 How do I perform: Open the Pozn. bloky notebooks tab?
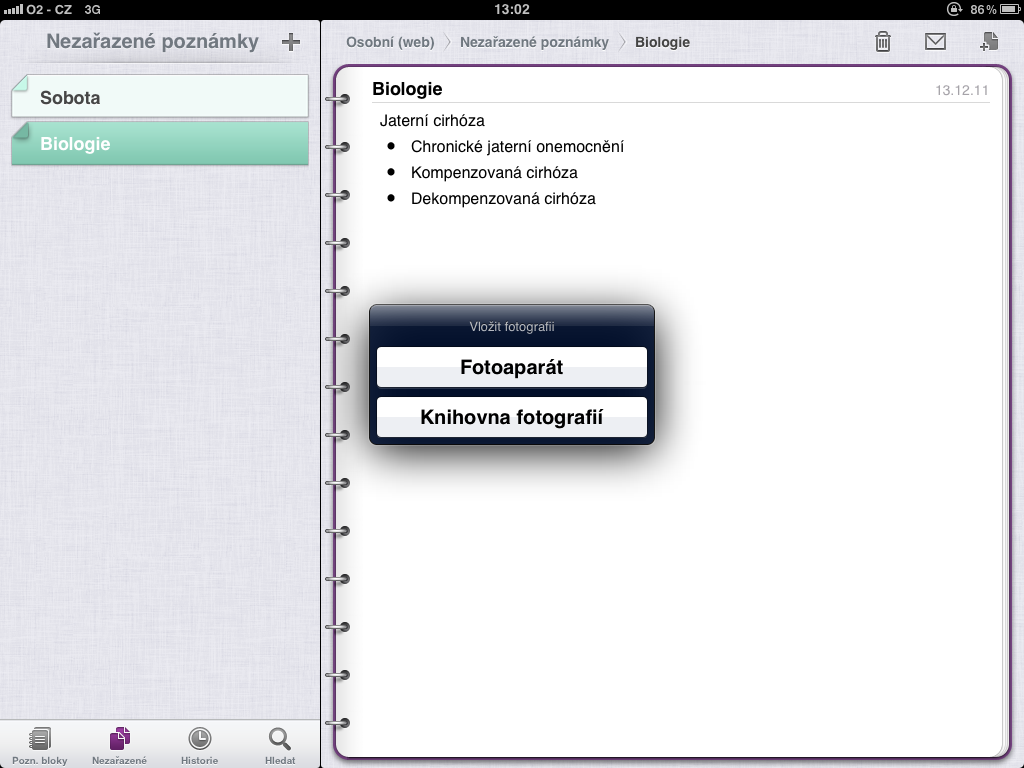coord(40,746)
